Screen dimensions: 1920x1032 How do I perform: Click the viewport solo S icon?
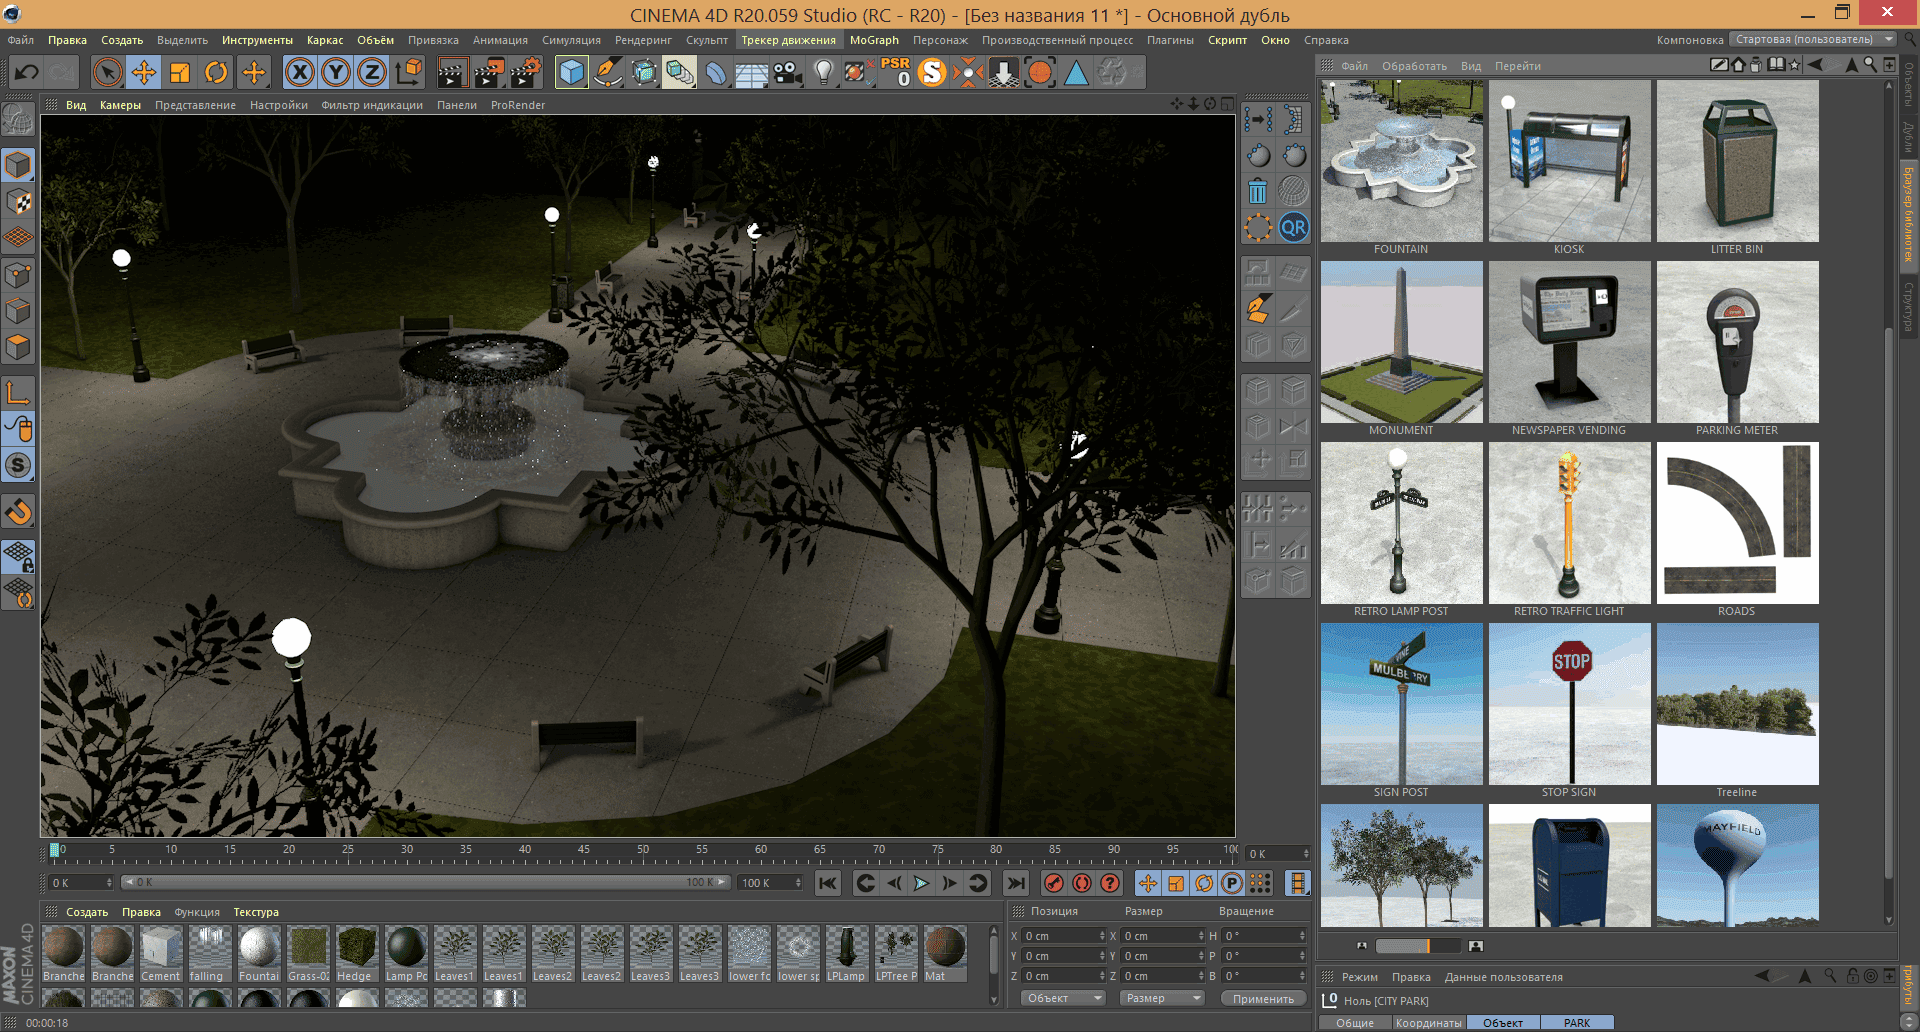18,465
